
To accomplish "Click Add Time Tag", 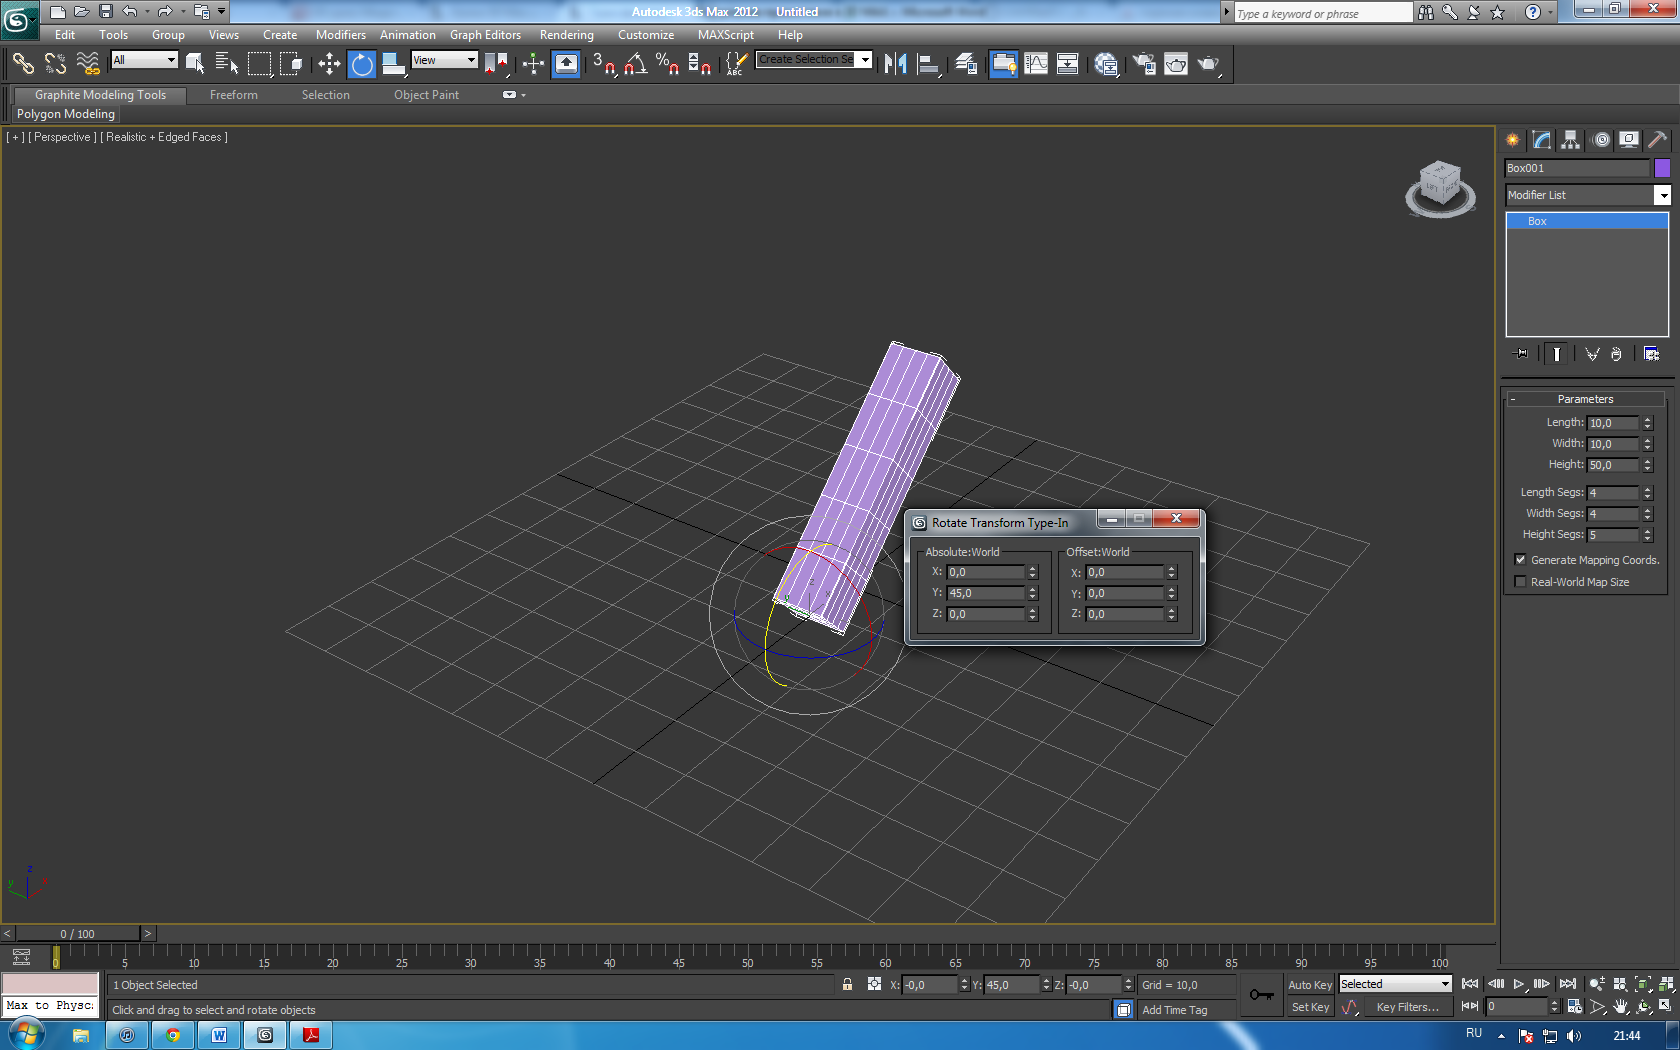I will tap(1174, 1010).
